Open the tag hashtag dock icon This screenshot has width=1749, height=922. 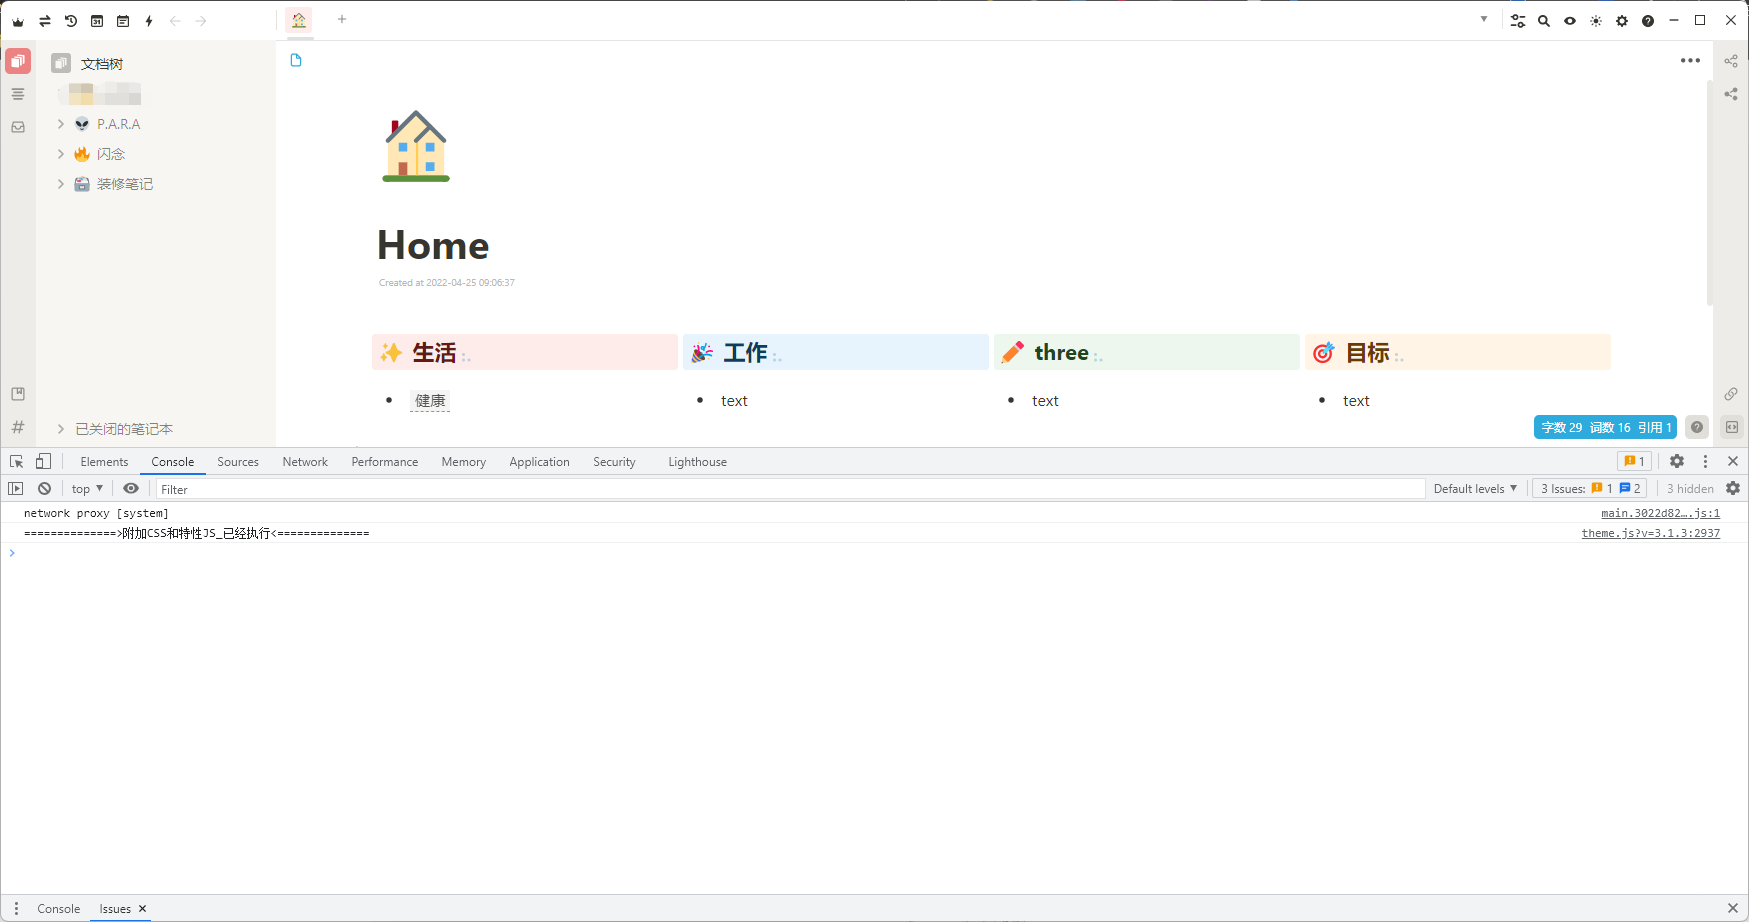click(18, 427)
